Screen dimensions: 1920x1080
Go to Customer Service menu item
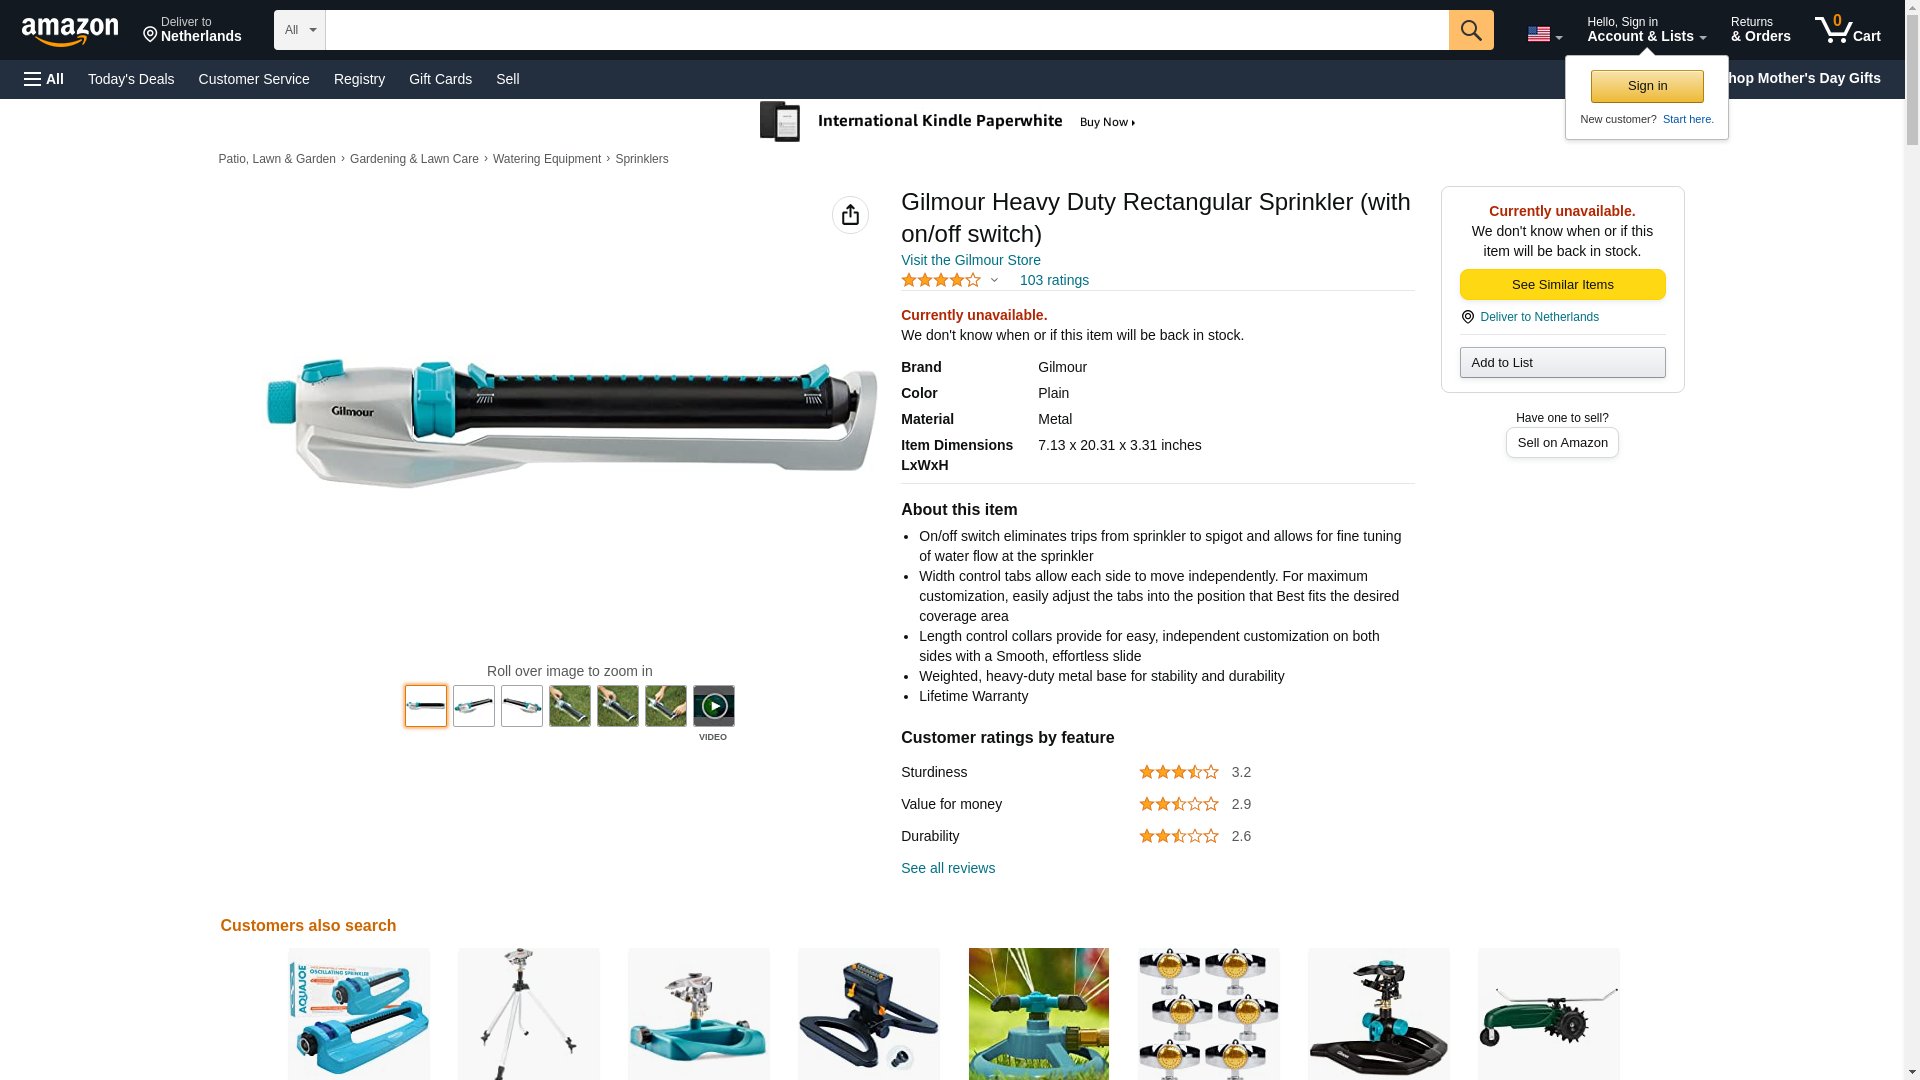point(254,79)
